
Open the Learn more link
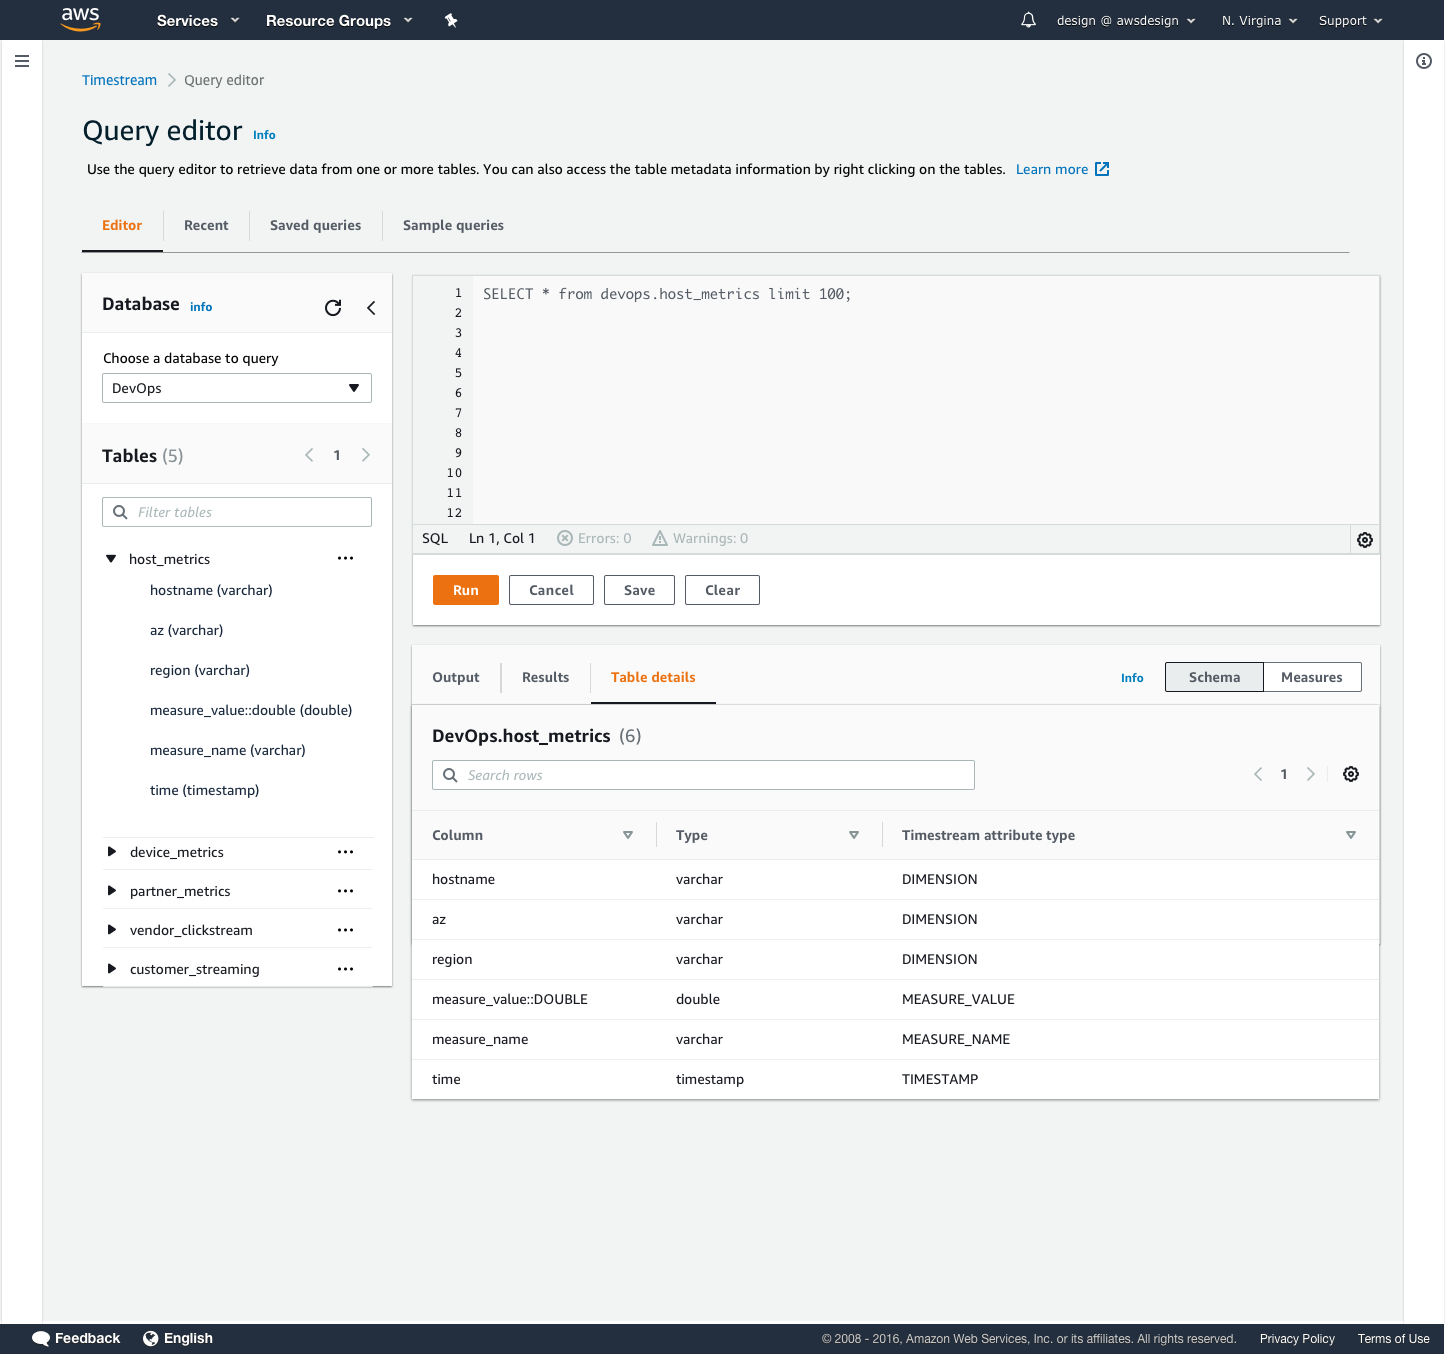click(x=1052, y=169)
